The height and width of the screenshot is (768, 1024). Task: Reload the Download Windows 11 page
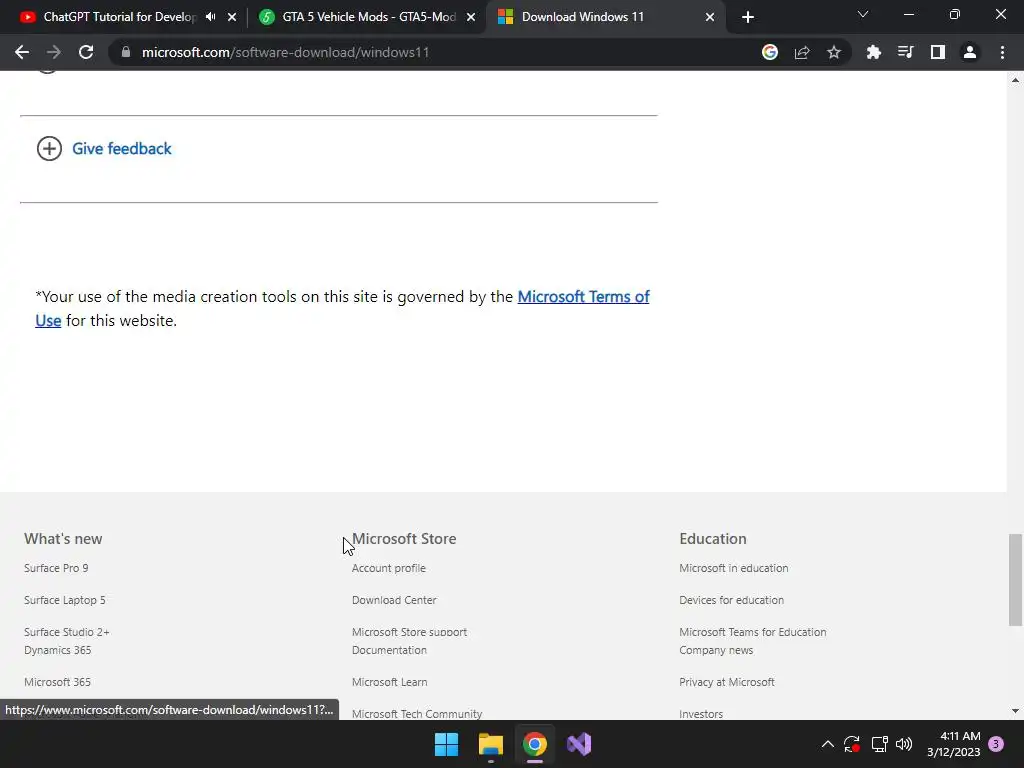(86, 52)
